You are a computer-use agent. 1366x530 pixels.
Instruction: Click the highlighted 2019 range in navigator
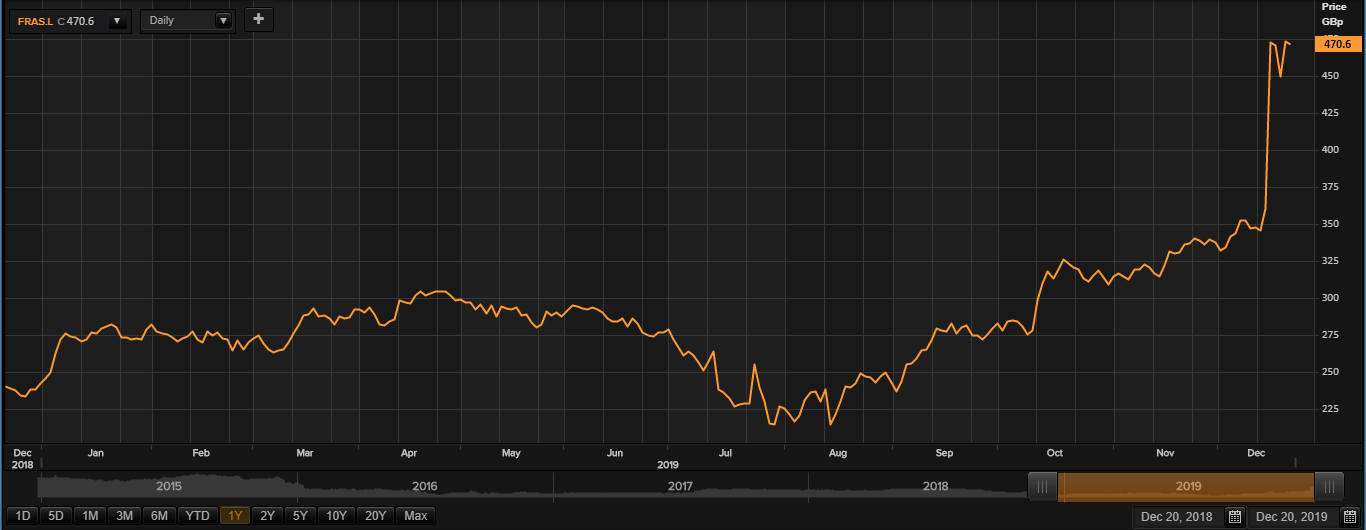[x=1186, y=487]
